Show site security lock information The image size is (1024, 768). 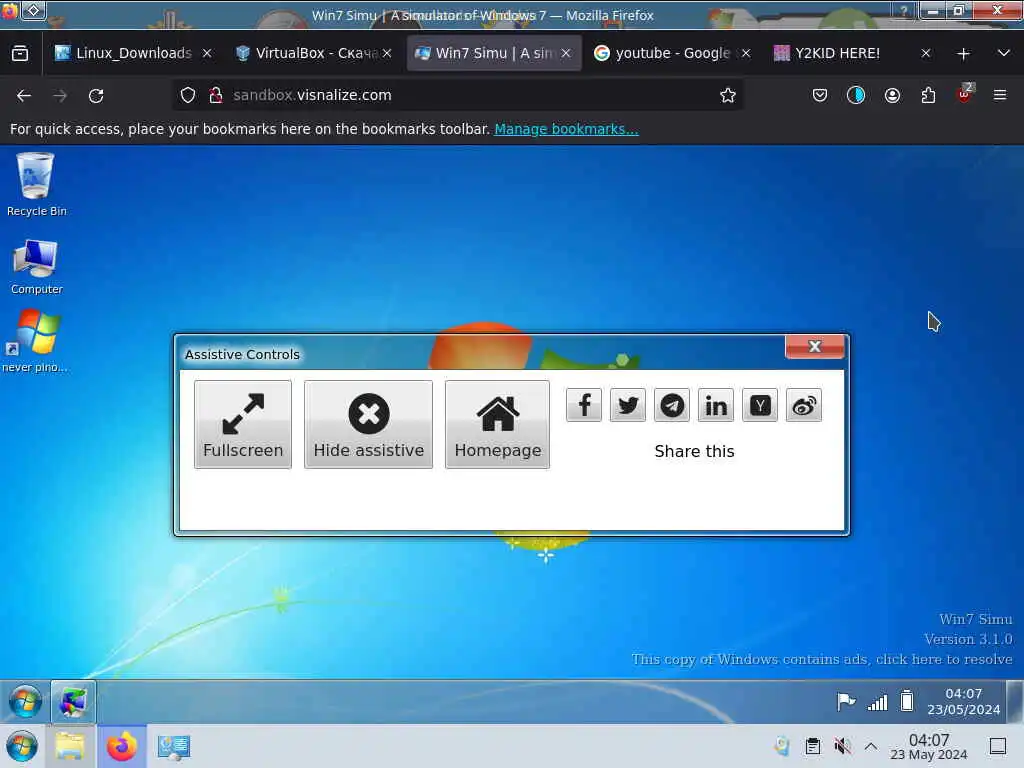click(x=216, y=95)
